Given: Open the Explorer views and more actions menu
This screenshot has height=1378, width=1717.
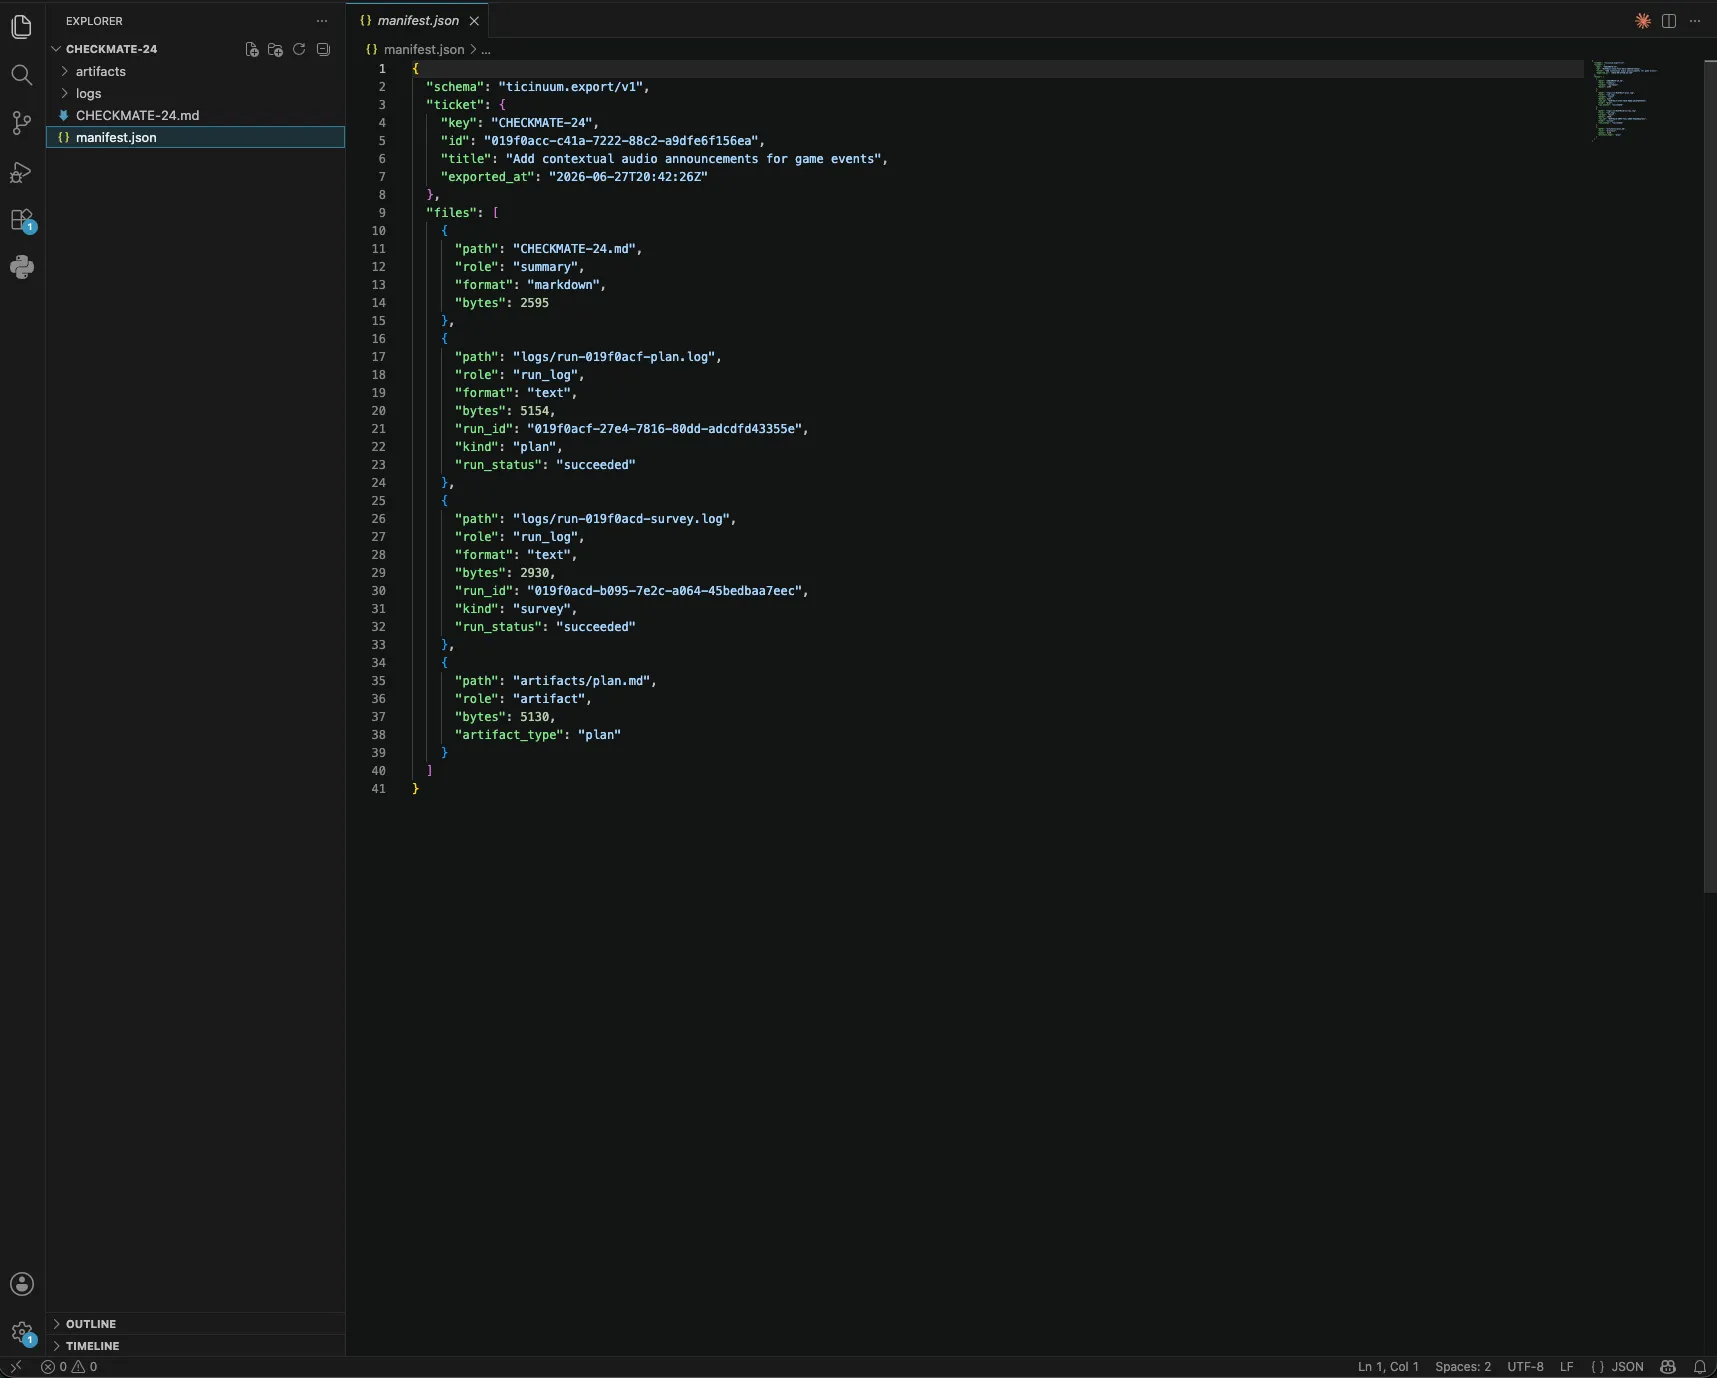Looking at the screenshot, I should 322,21.
